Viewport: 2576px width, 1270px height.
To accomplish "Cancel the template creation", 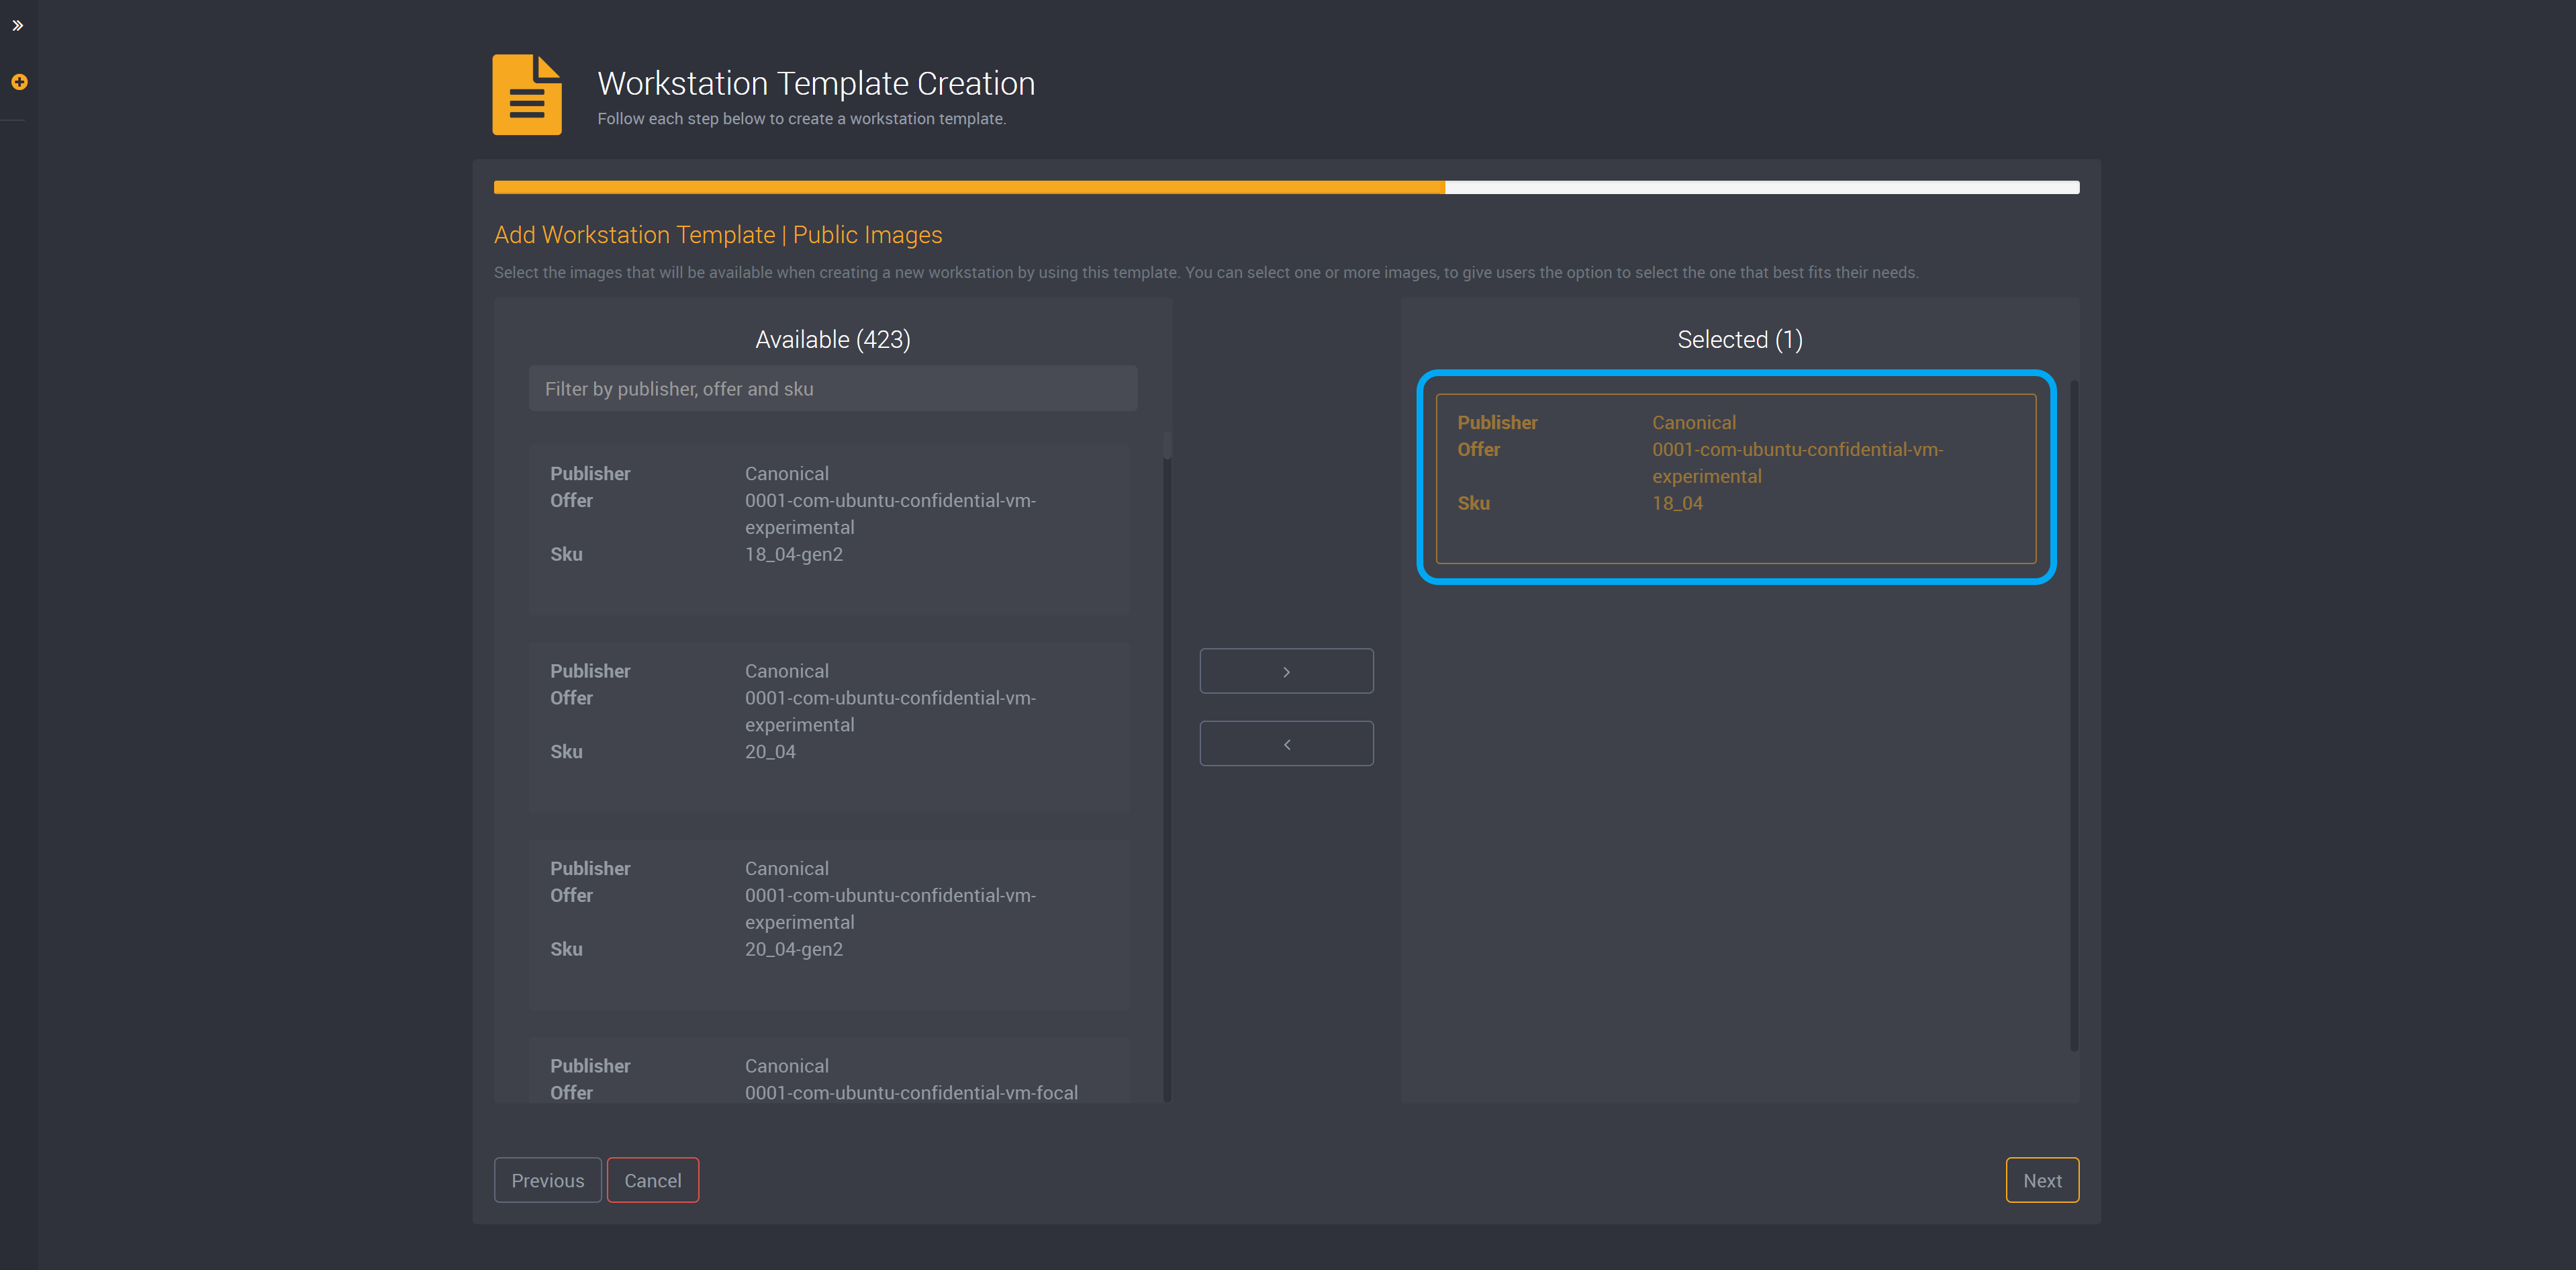I will coord(653,1180).
